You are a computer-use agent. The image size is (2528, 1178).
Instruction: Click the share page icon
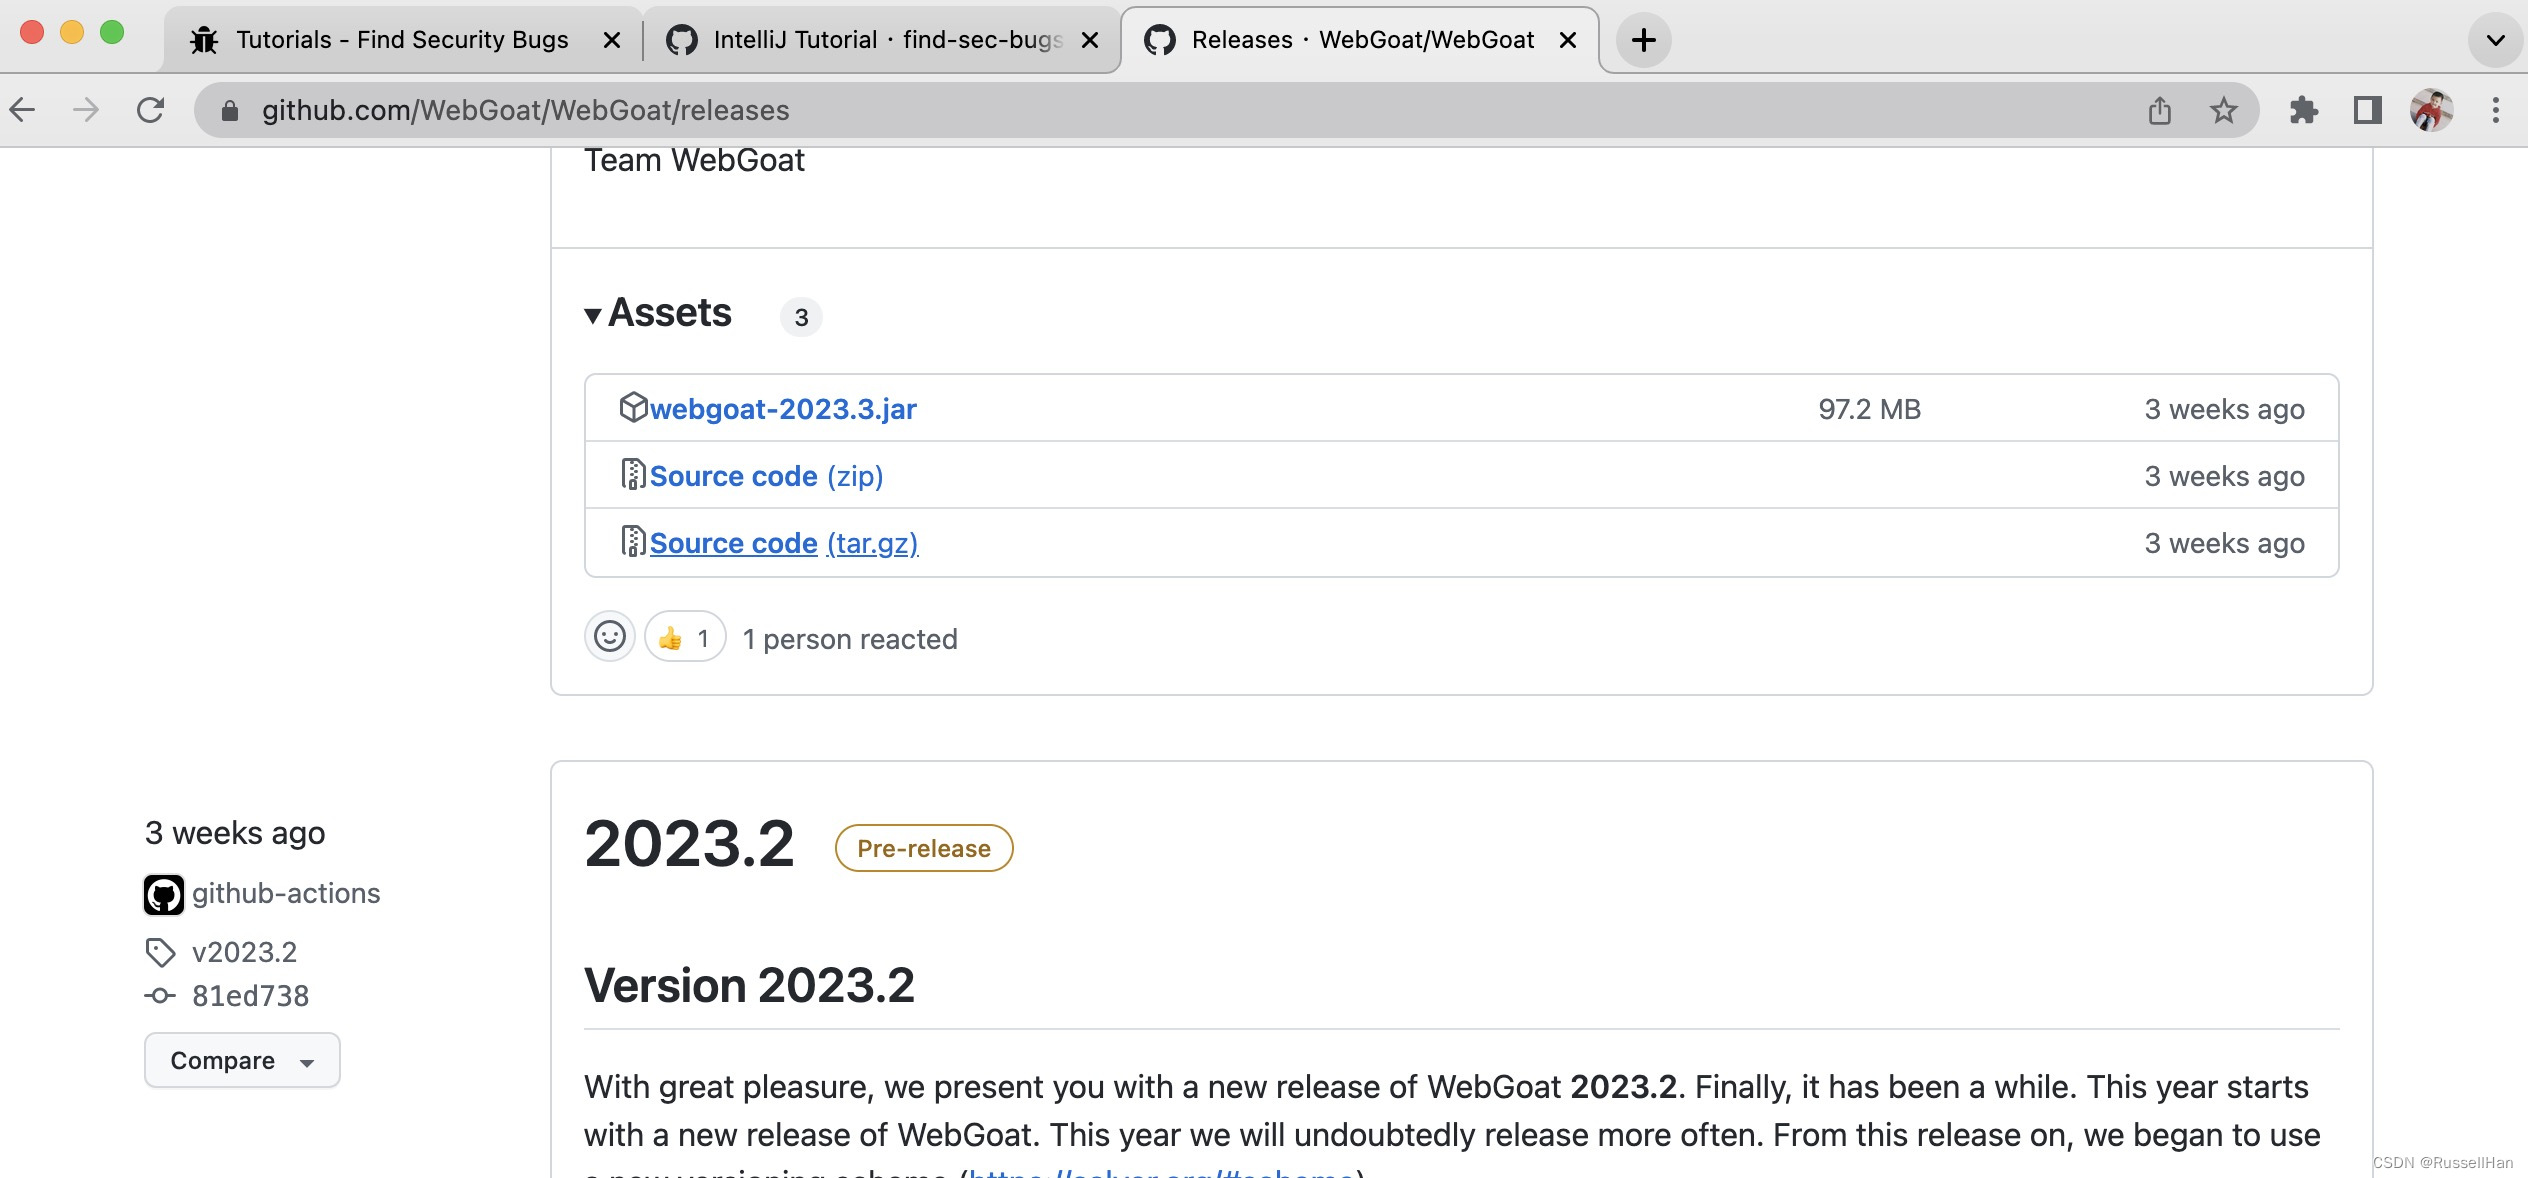click(x=2160, y=110)
